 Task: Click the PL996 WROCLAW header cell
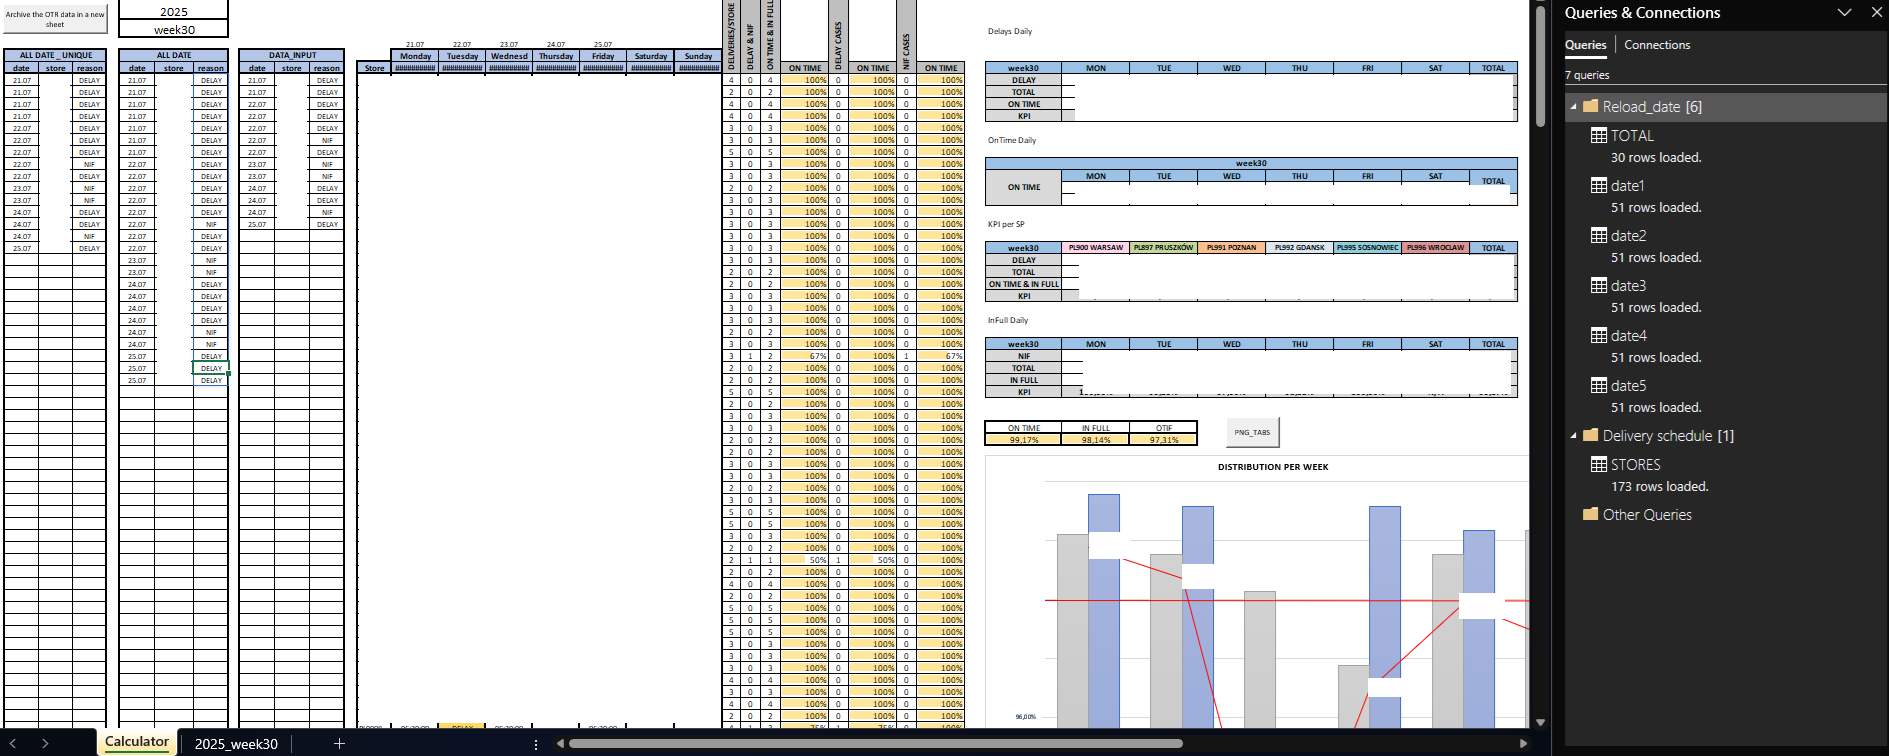tap(1435, 247)
